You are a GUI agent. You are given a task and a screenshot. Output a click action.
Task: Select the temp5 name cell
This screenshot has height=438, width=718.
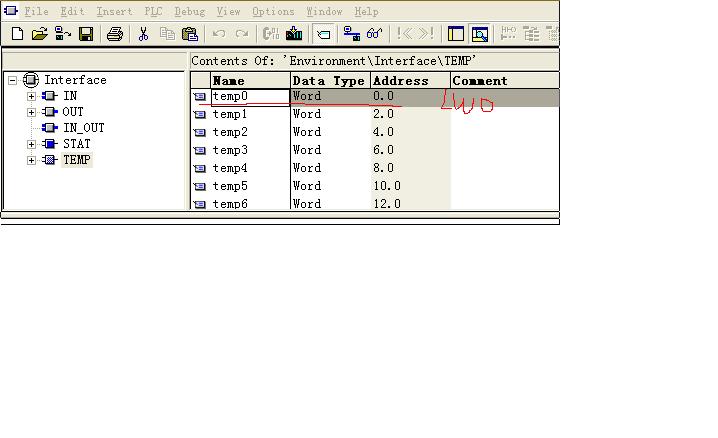click(x=250, y=186)
